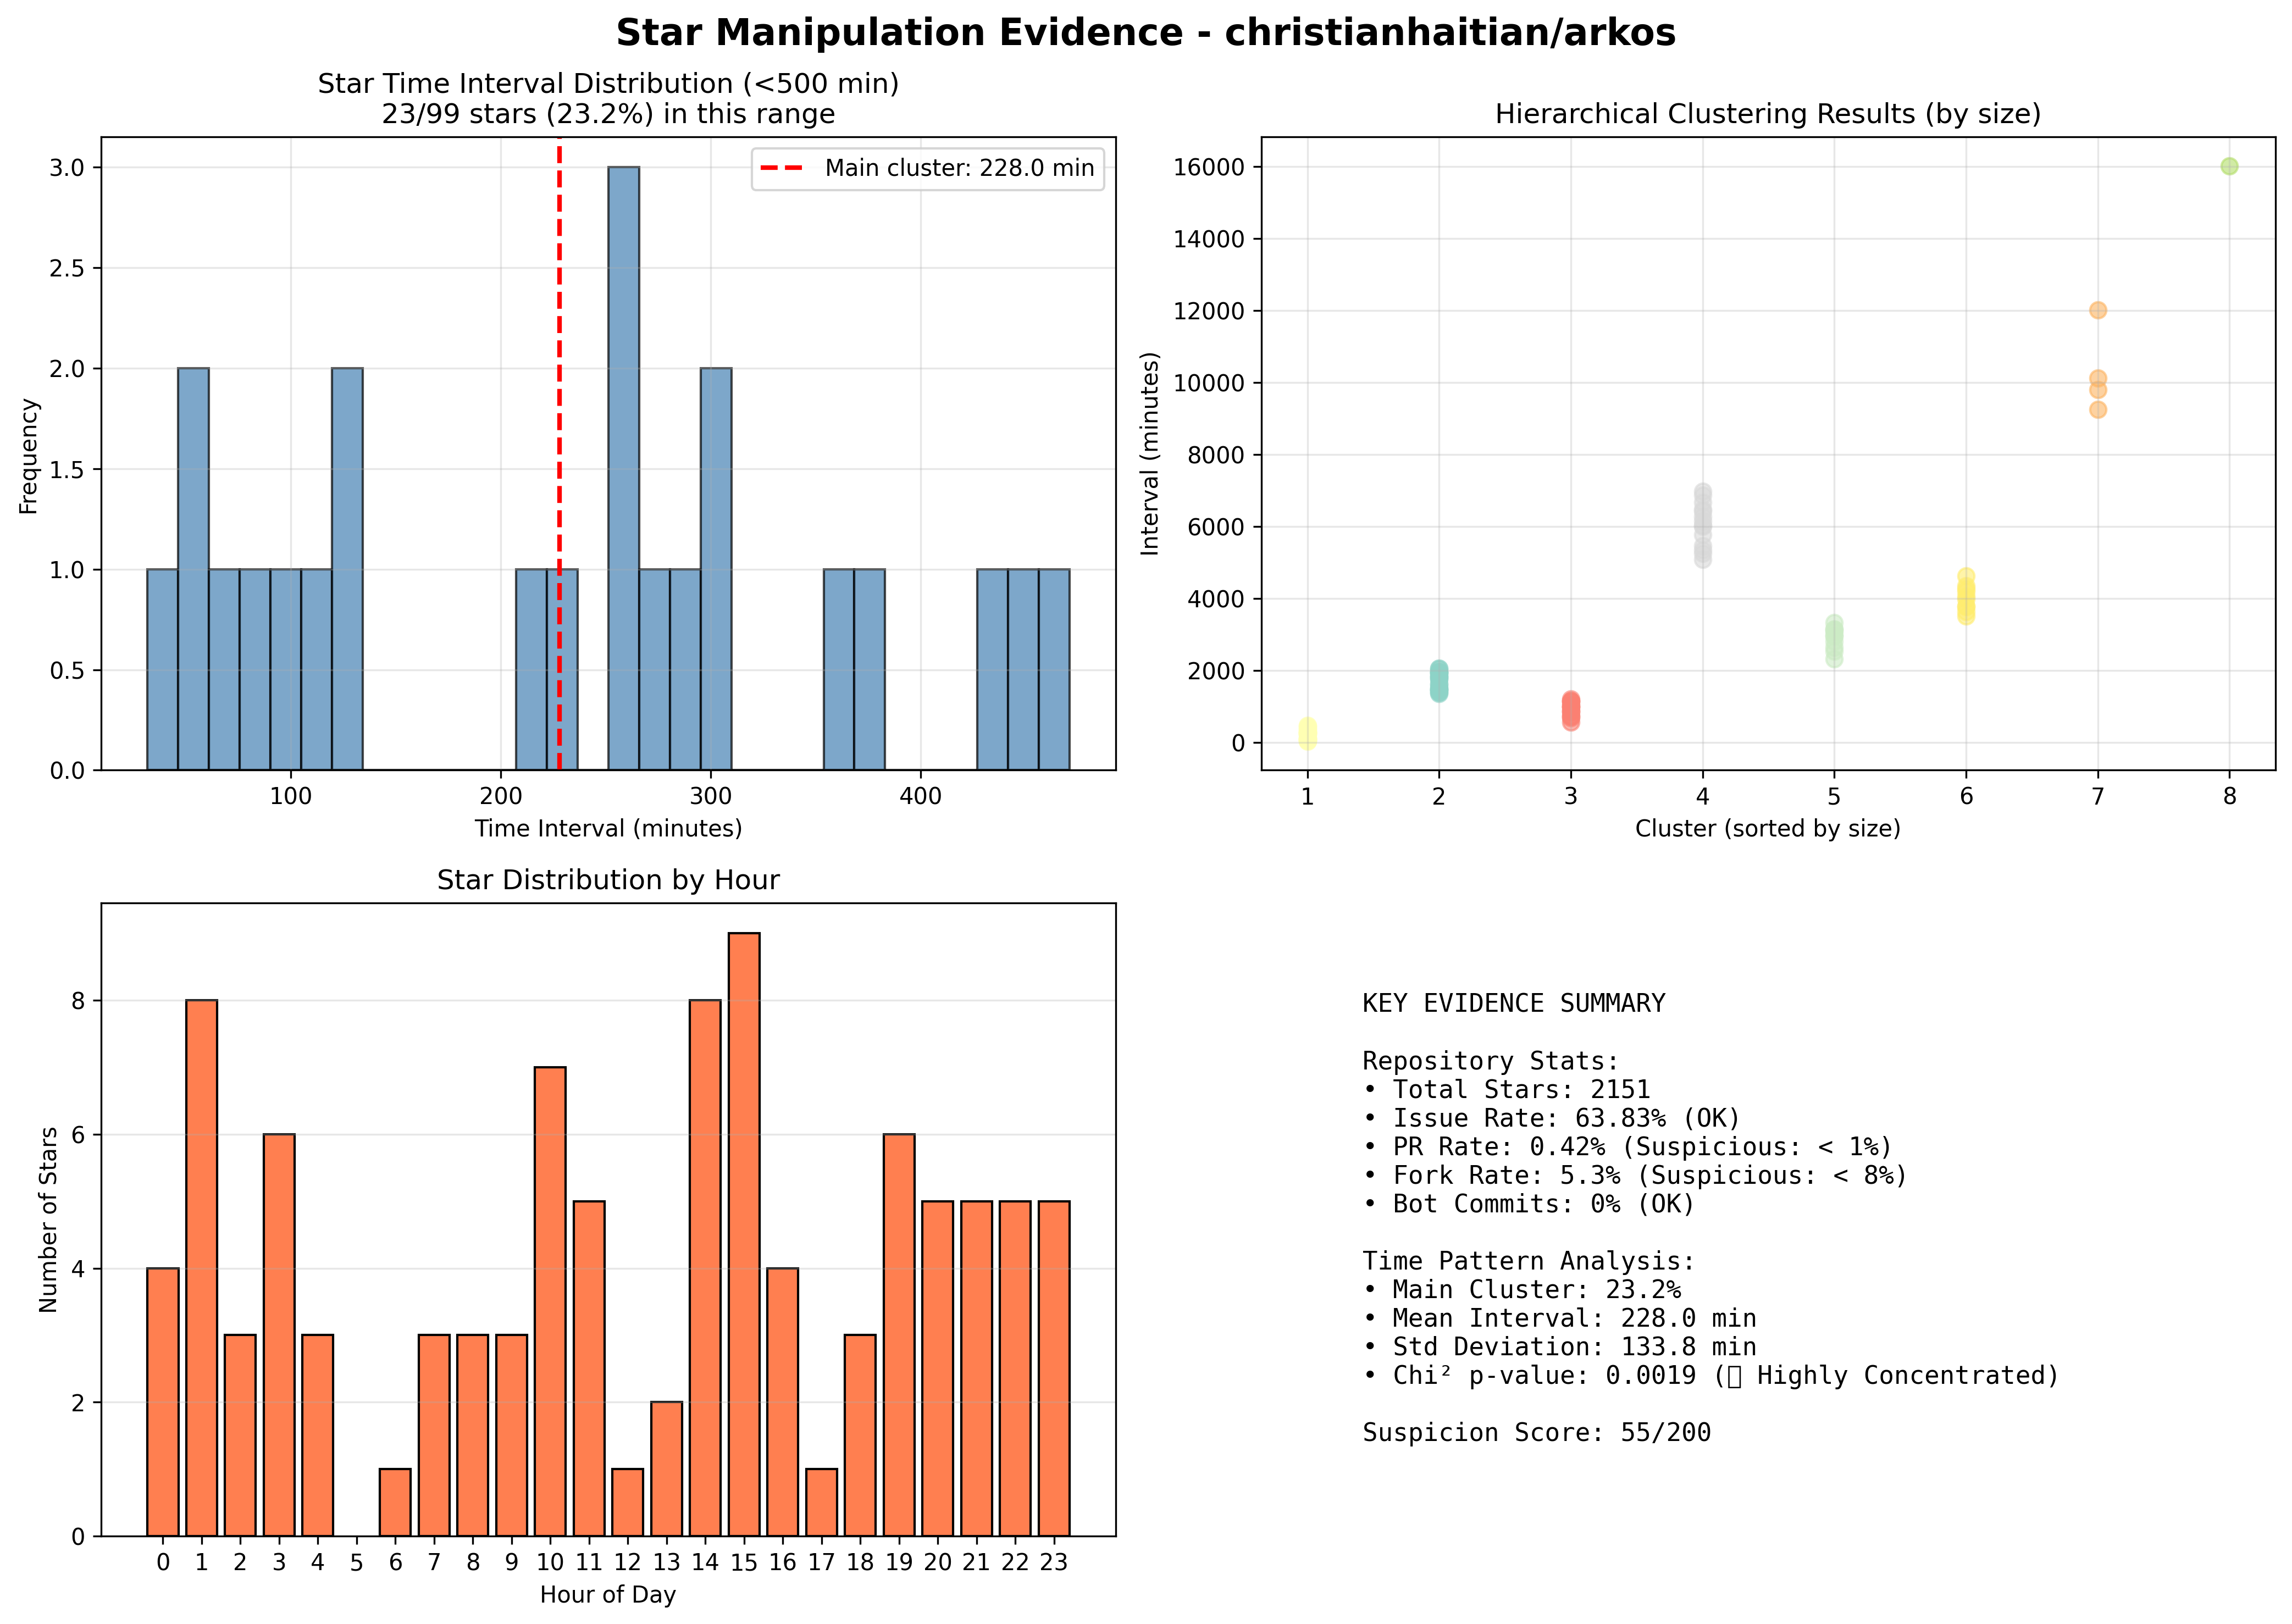
Task: Click the red dashed main cluster line
Action: click(x=559, y=454)
